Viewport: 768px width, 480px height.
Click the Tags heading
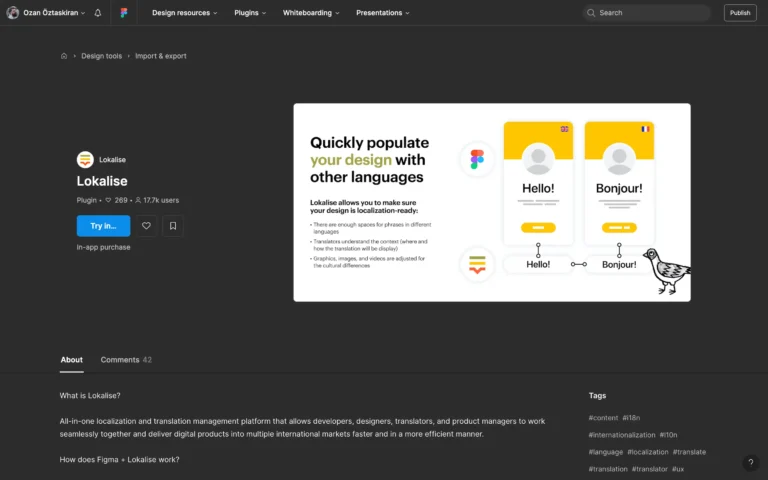tap(598, 396)
